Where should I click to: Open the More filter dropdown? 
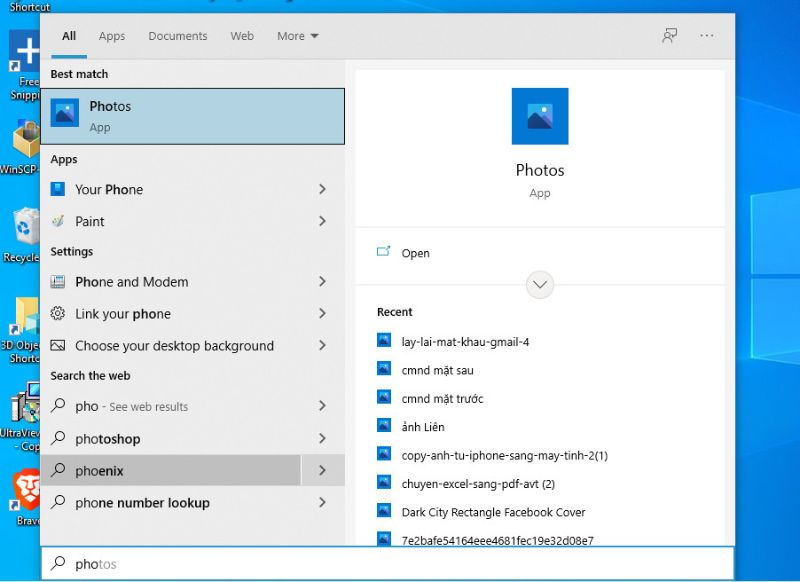tap(297, 36)
